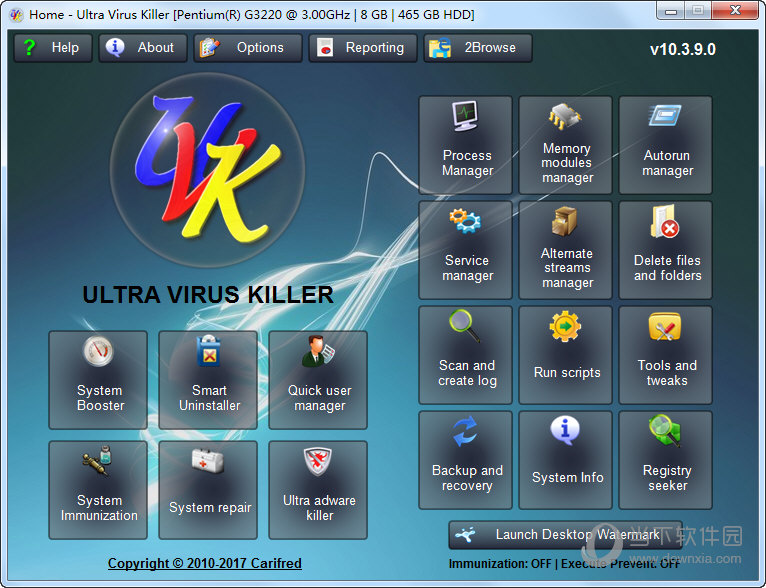Open Quick user manager
Viewport: 766px width, 588px height.
[x=318, y=380]
